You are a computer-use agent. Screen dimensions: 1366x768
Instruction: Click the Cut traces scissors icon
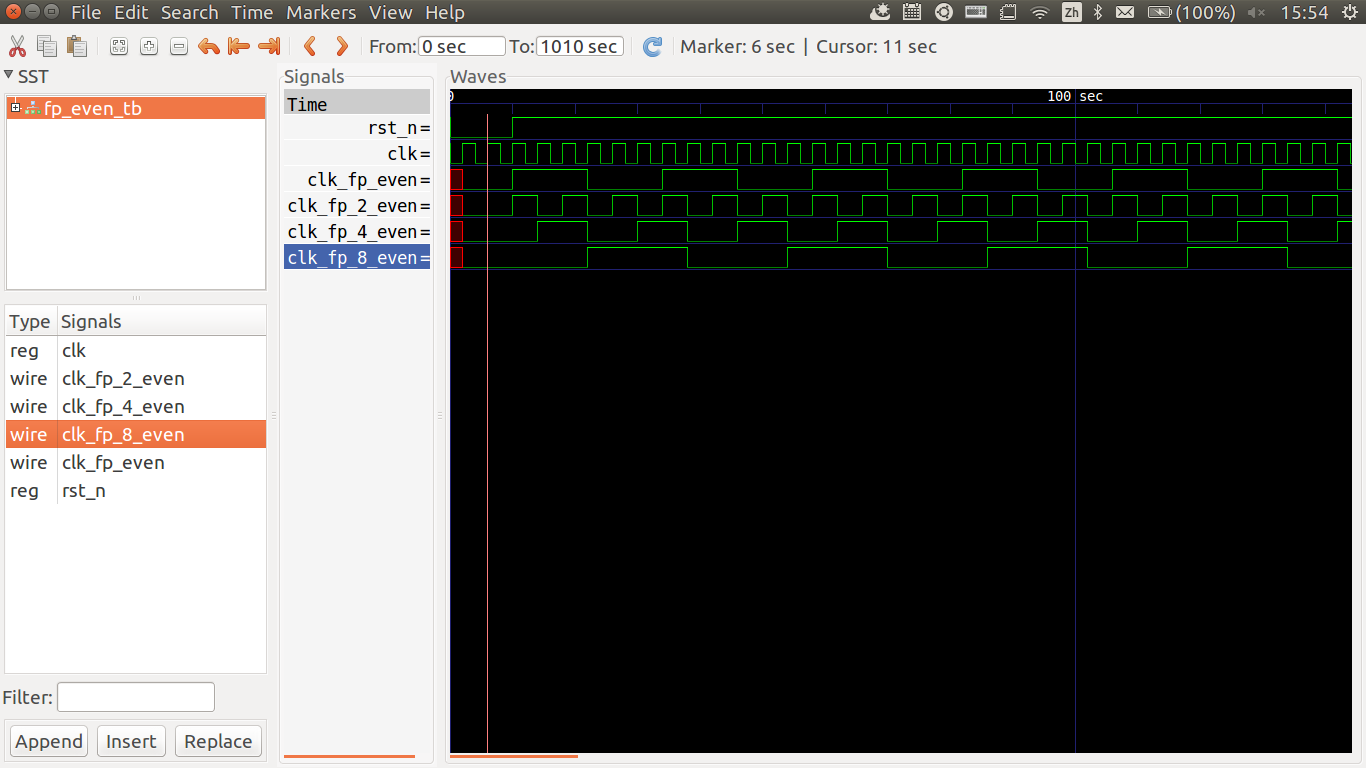pyautogui.click(x=17, y=46)
